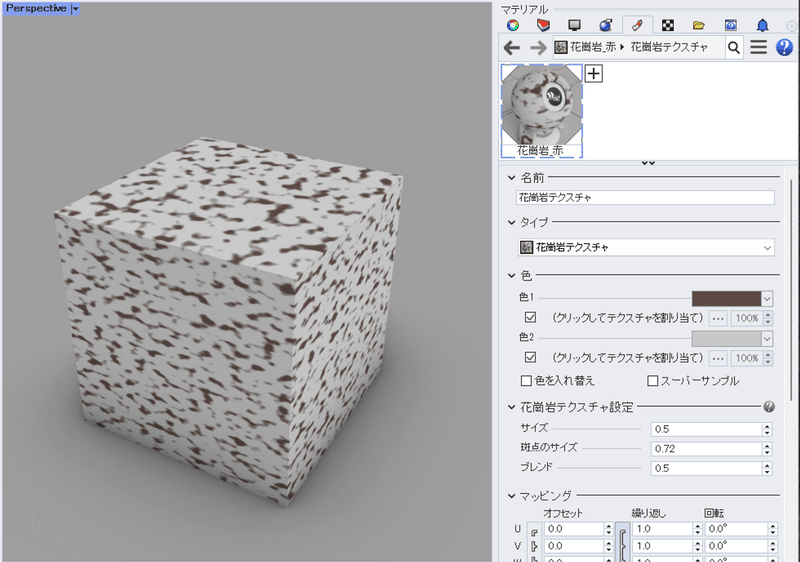Click the material search magnifier
The image size is (800, 562).
[734, 47]
